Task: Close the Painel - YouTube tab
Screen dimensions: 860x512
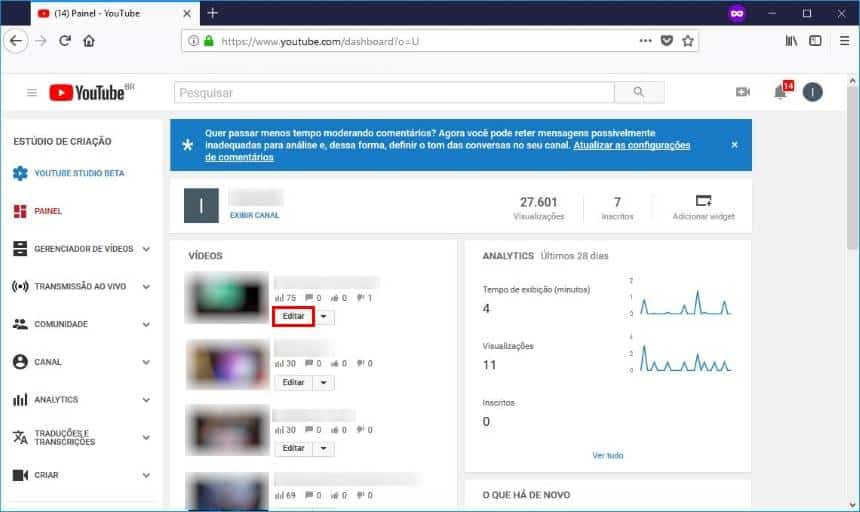Action: pos(186,14)
